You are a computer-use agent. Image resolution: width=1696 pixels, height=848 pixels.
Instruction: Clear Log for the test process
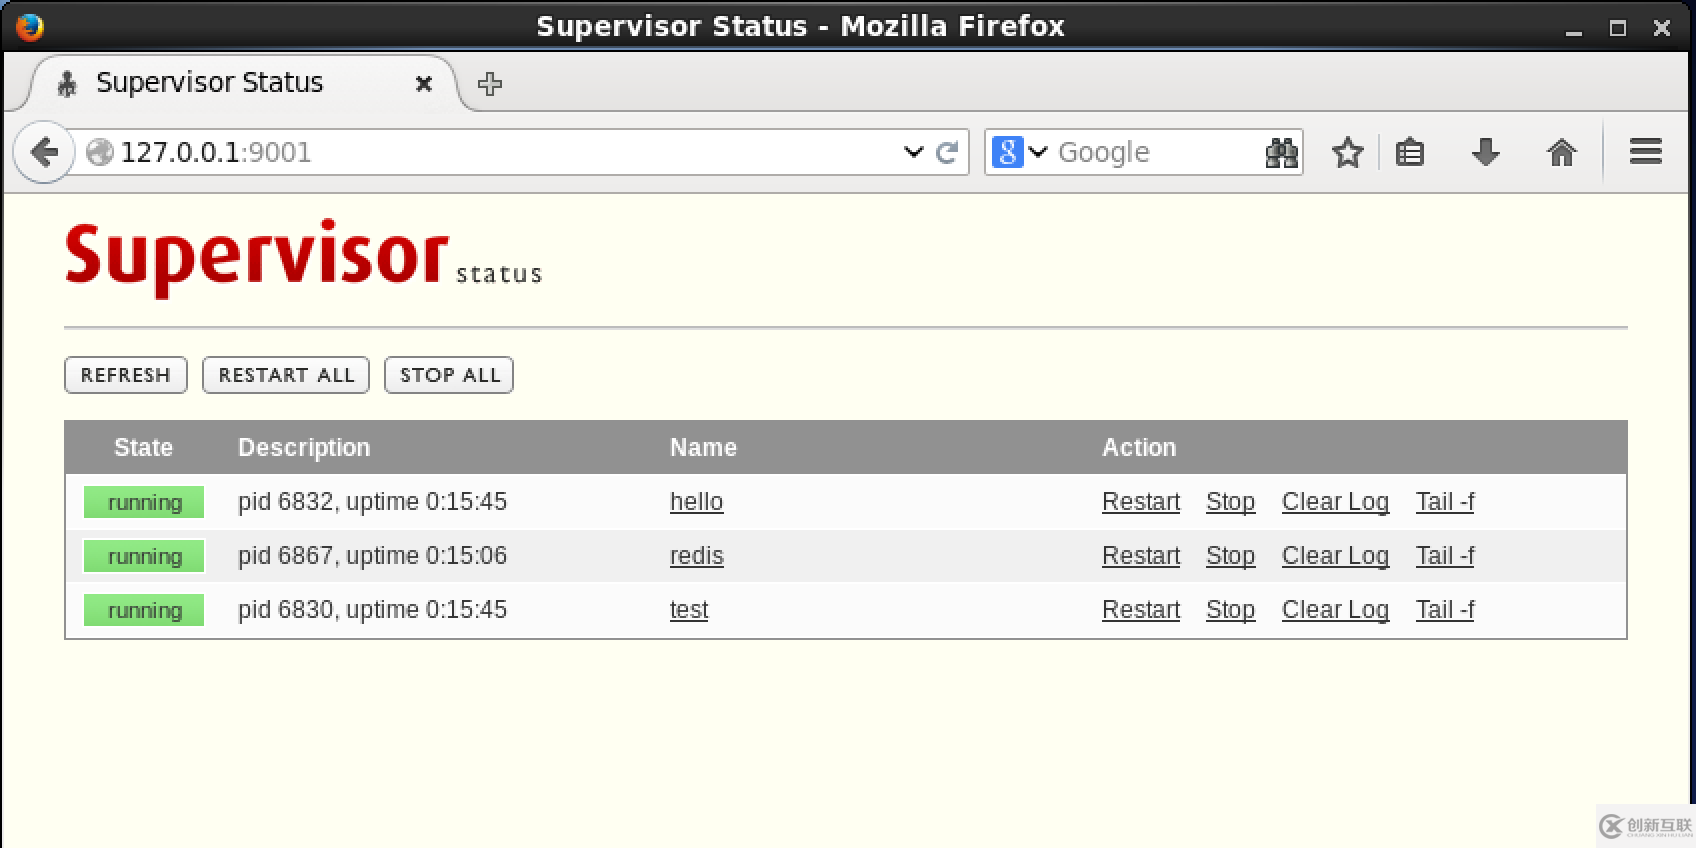tap(1335, 610)
